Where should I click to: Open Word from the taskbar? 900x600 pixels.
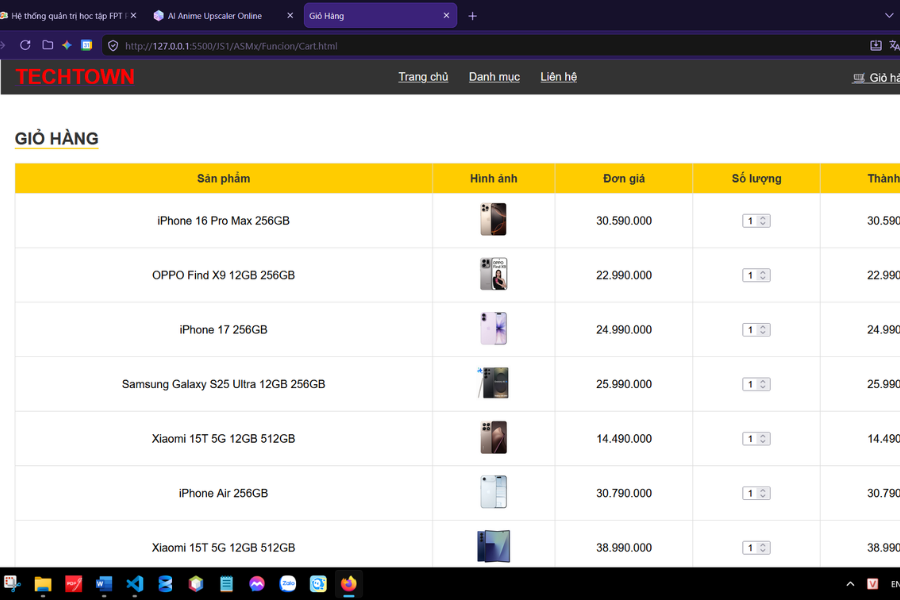point(104,584)
